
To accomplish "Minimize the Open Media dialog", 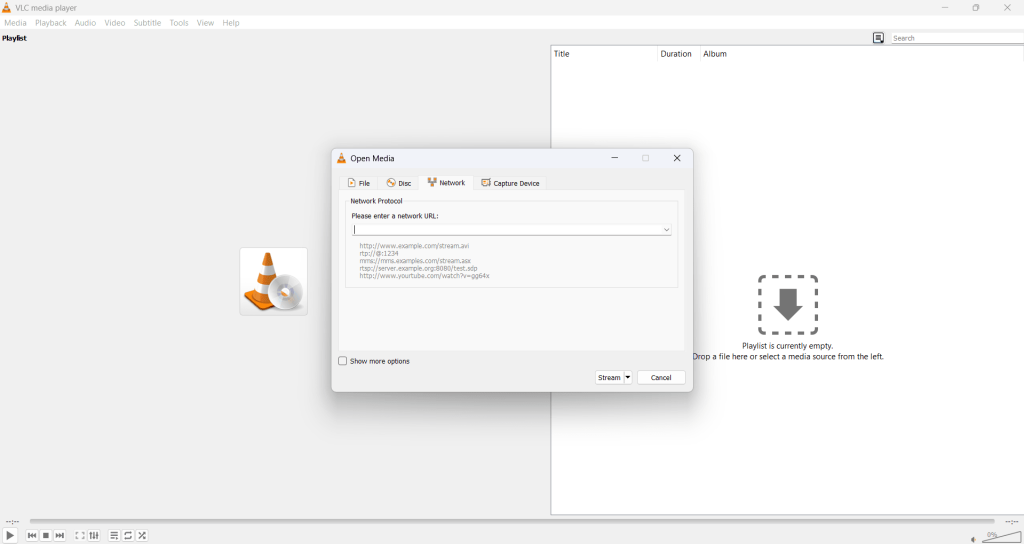I will [x=615, y=158].
